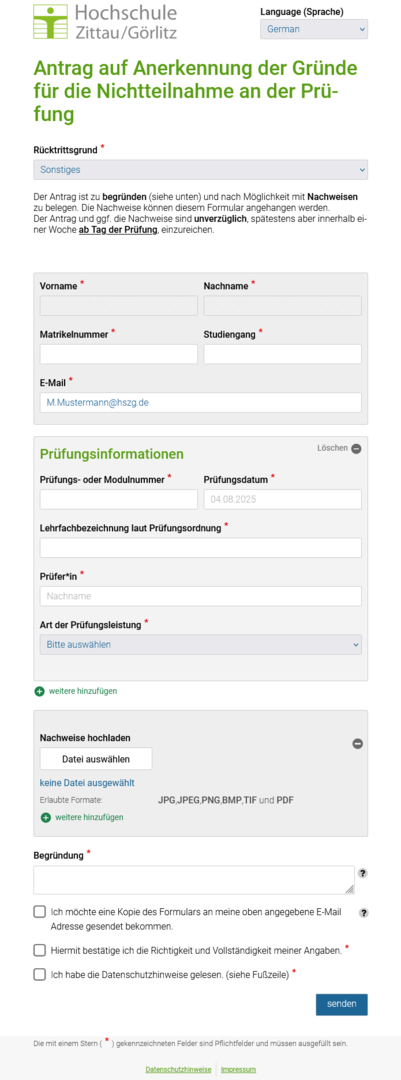Open help icon beside the email copy option
Screen dimensions: 401x1080
(x=364, y=913)
